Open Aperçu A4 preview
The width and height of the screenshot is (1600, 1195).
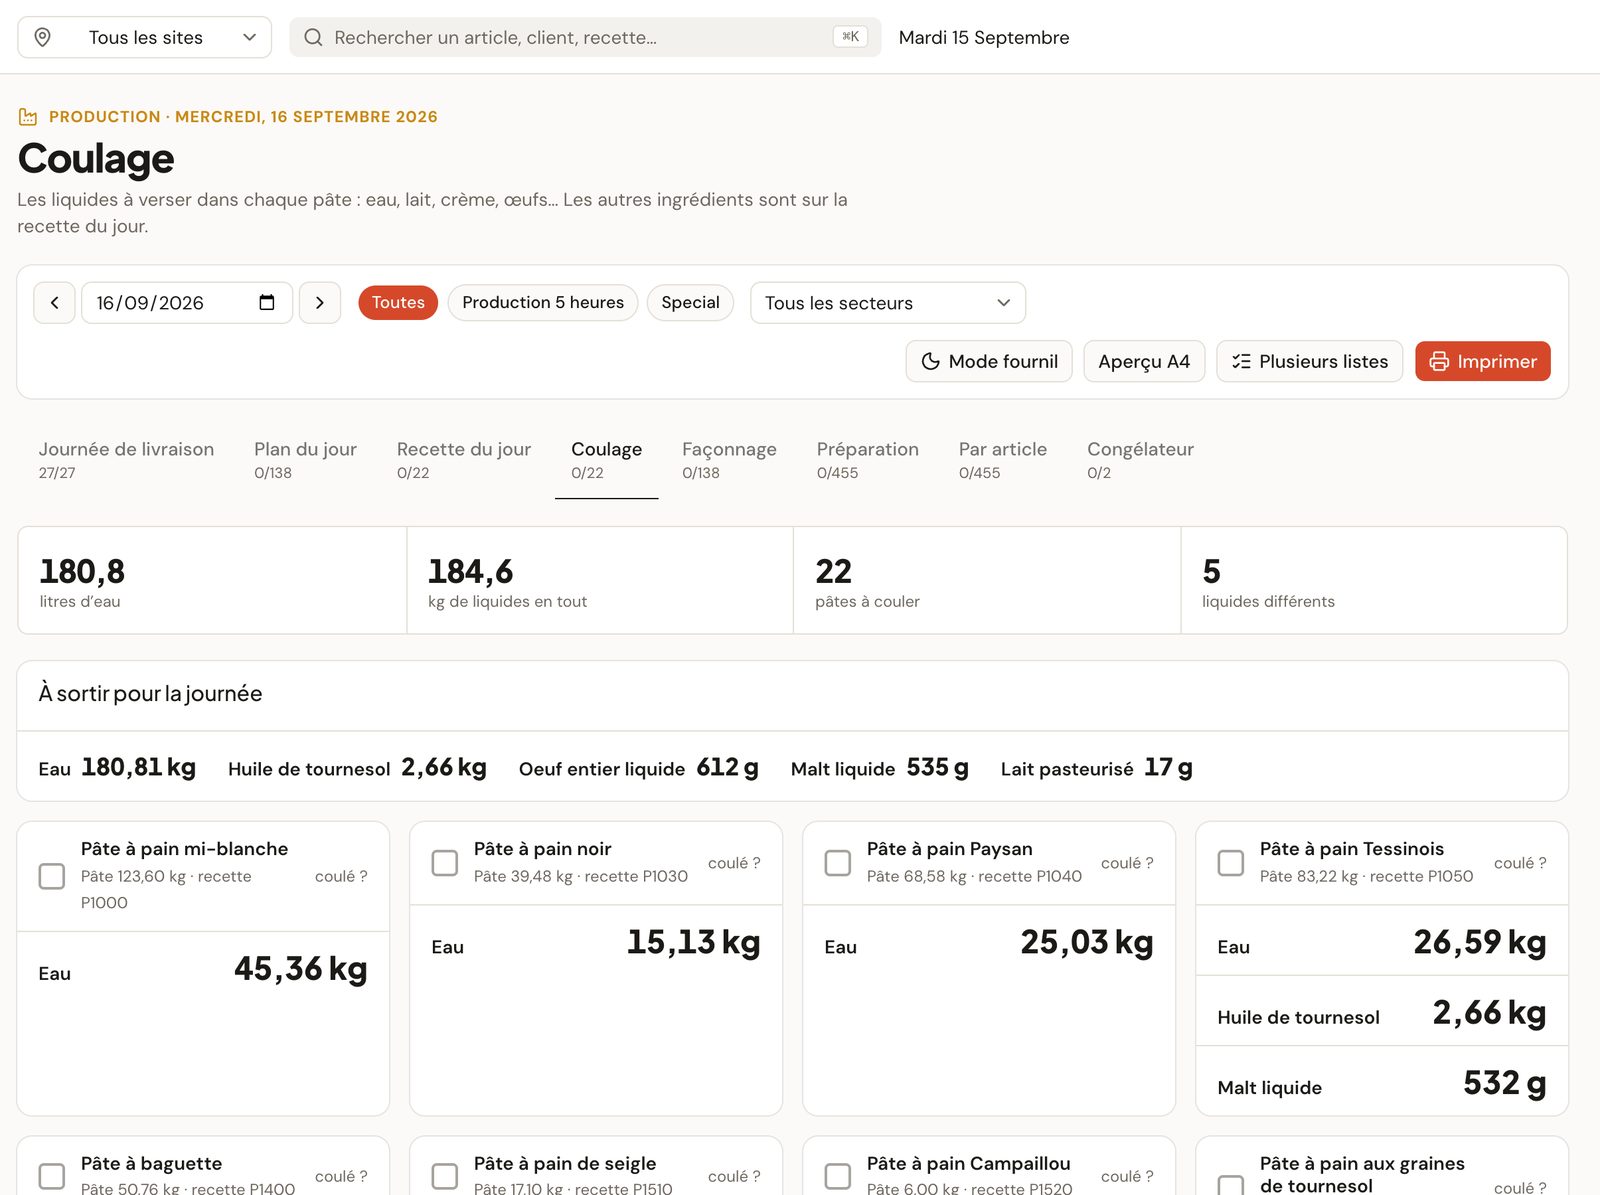pos(1144,361)
